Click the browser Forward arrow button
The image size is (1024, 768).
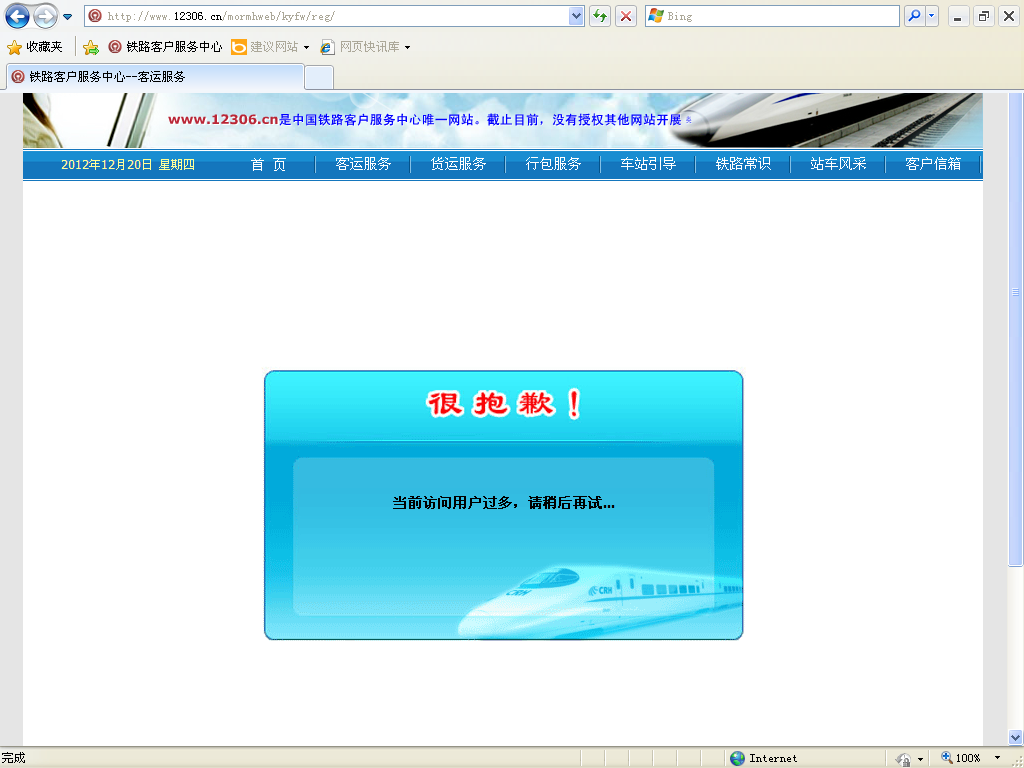click(x=45, y=16)
